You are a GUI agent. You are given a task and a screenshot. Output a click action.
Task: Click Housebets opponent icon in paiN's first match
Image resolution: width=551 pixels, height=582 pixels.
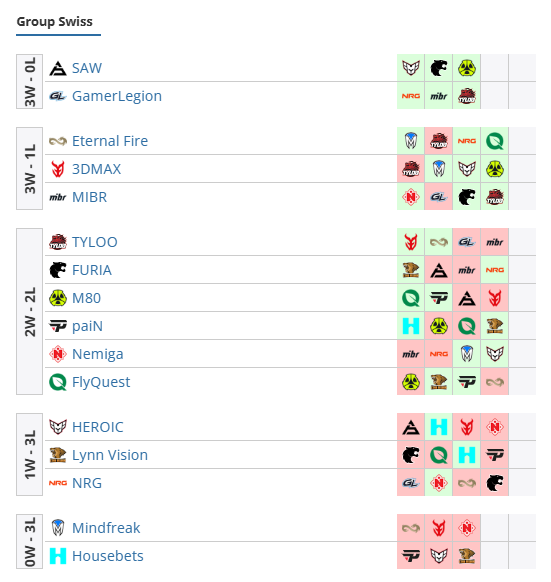pyautogui.click(x=411, y=326)
